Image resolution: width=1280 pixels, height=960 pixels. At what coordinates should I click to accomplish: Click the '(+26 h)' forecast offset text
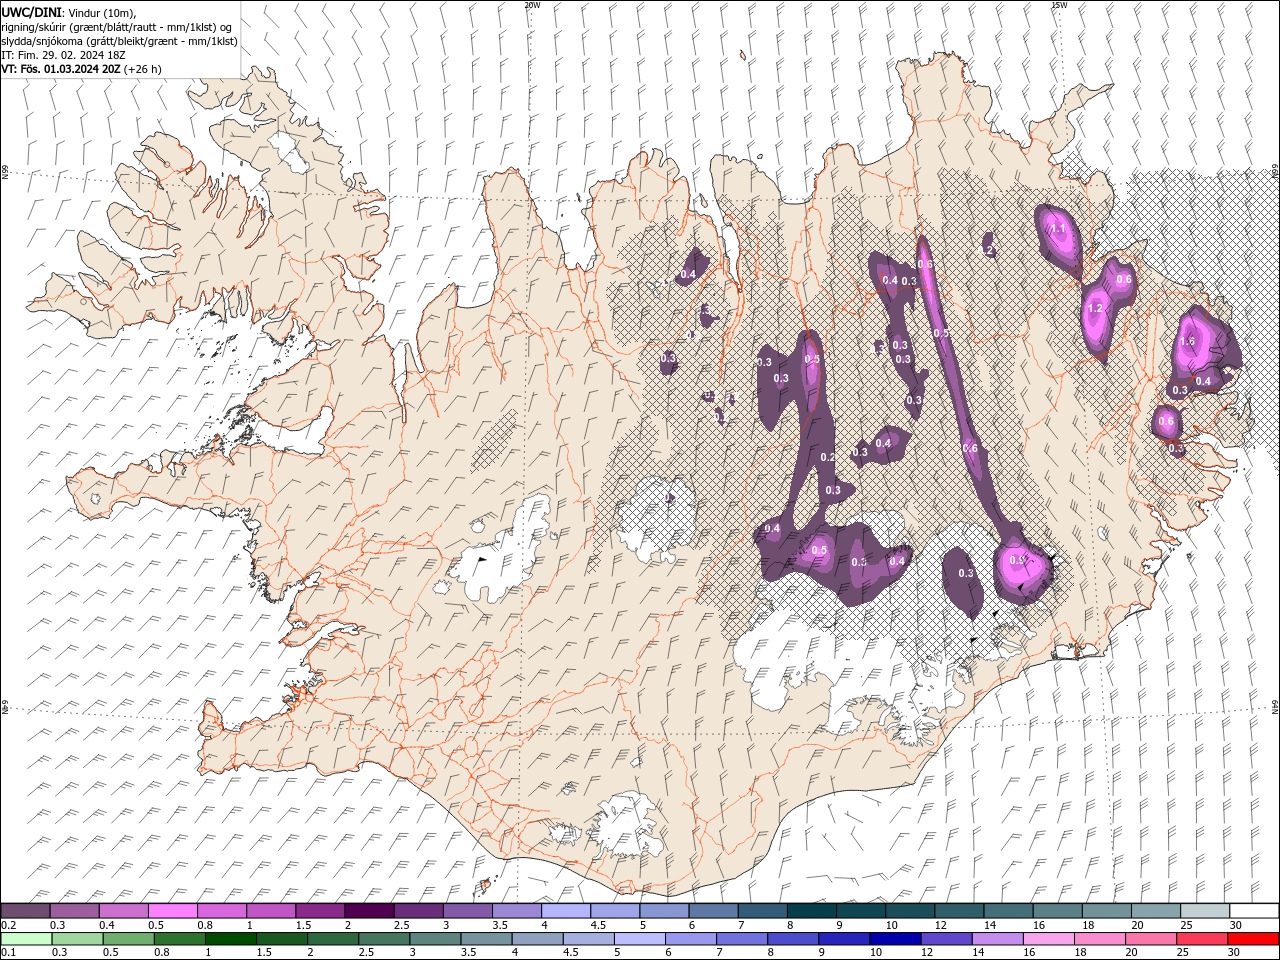pyautogui.click(x=144, y=69)
